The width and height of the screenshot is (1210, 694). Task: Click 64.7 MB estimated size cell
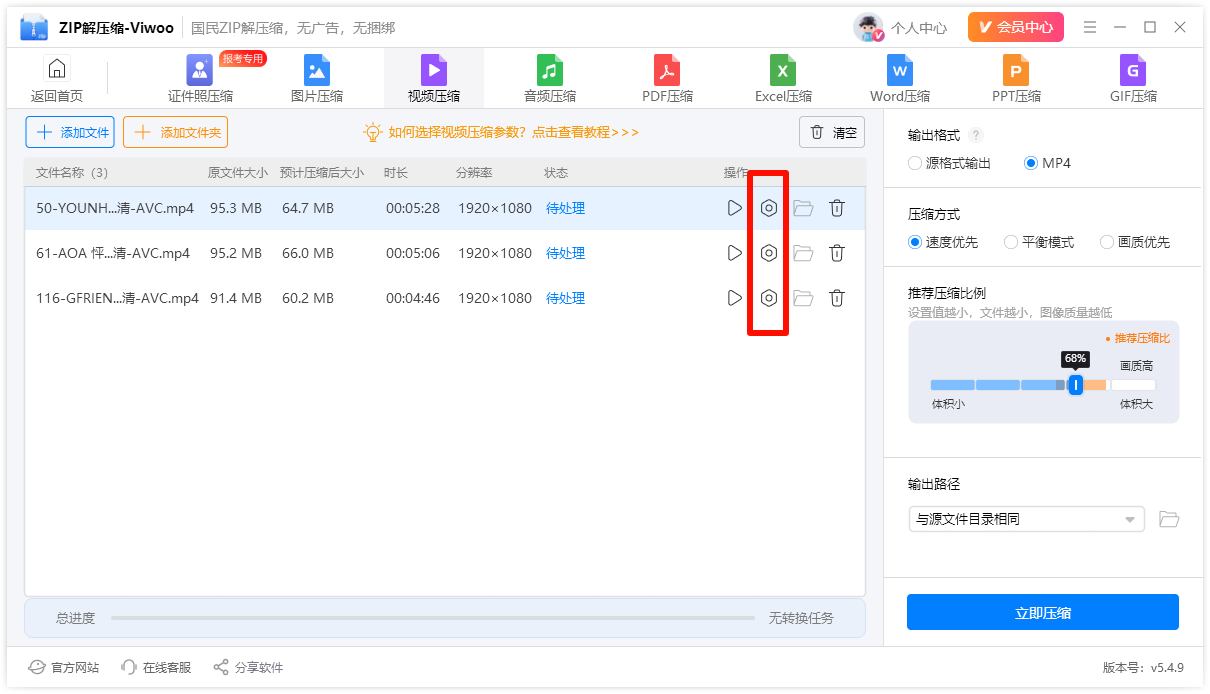pos(308,208)
